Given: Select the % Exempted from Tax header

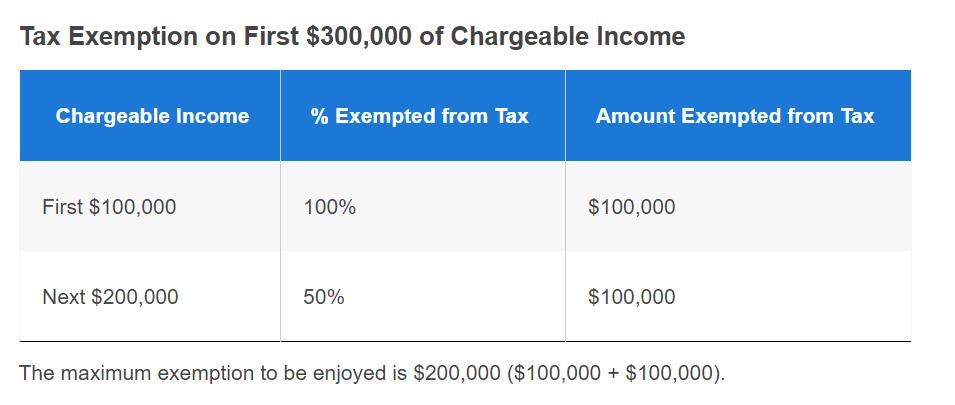Looking at the screenshot, I should click(420, 116).
